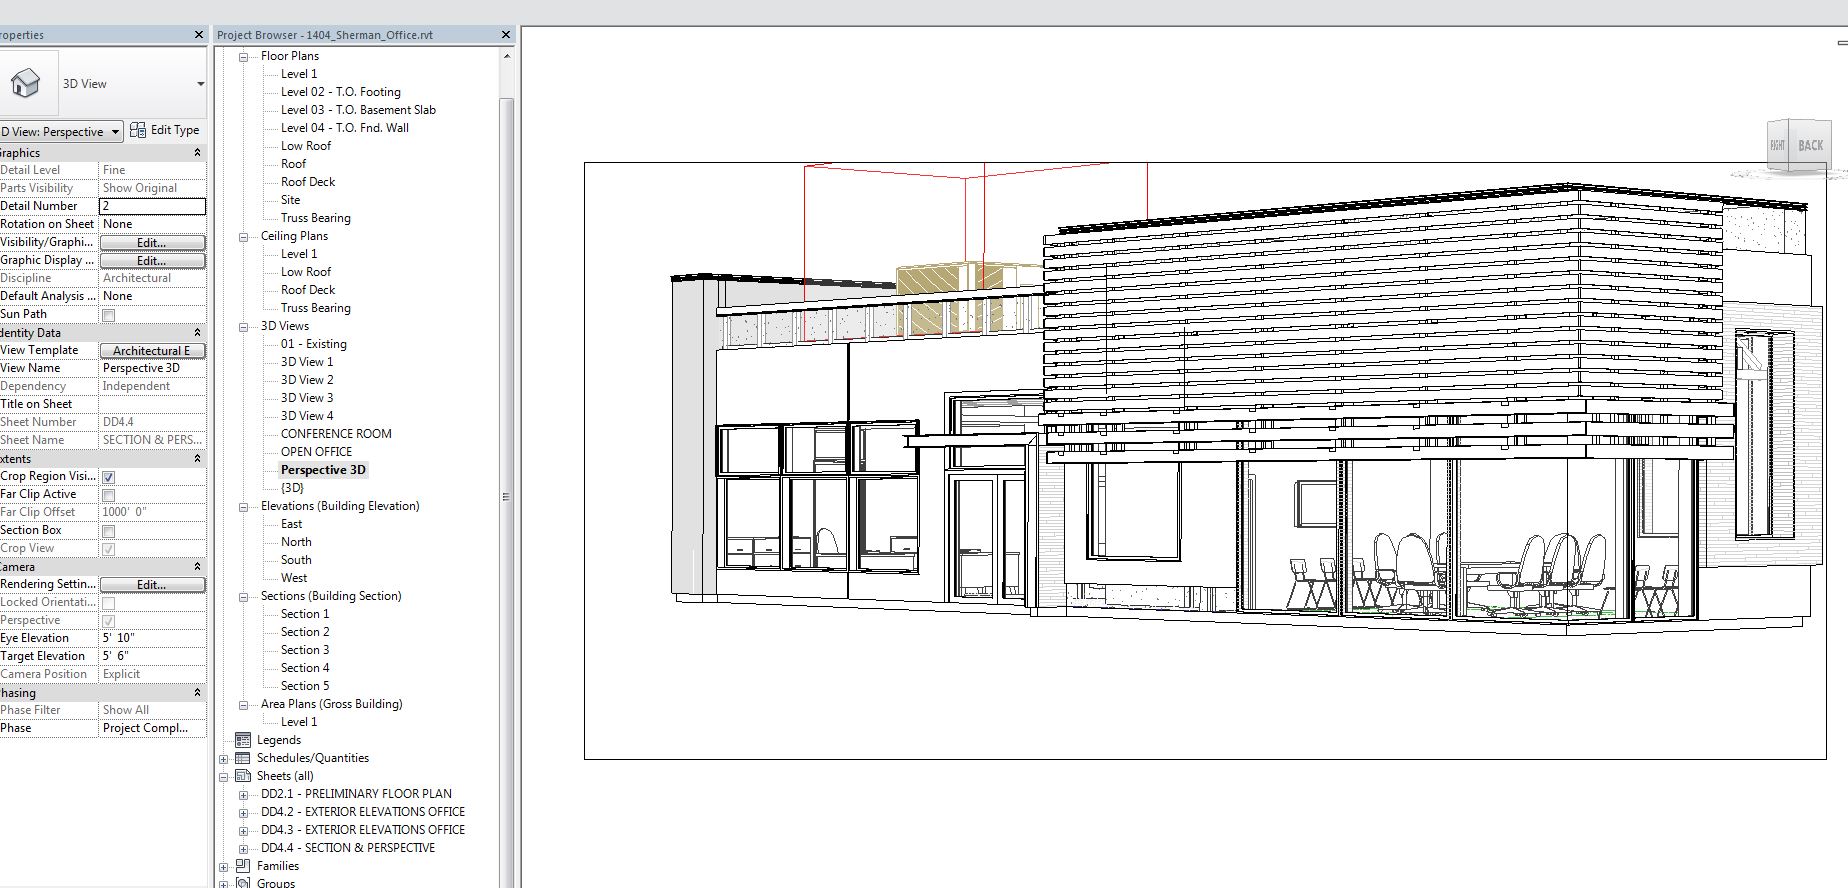The image size is (1848, 888).
Task: Click the Sheets (all) icon
Action: click(242, 776)
